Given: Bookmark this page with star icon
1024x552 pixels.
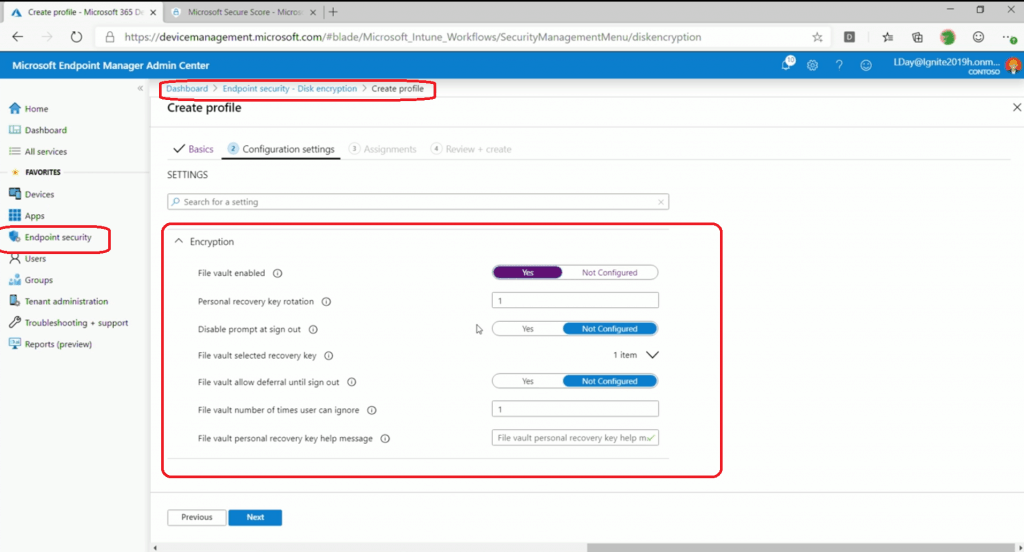Looking at the screenshot, I should (818, 37).
